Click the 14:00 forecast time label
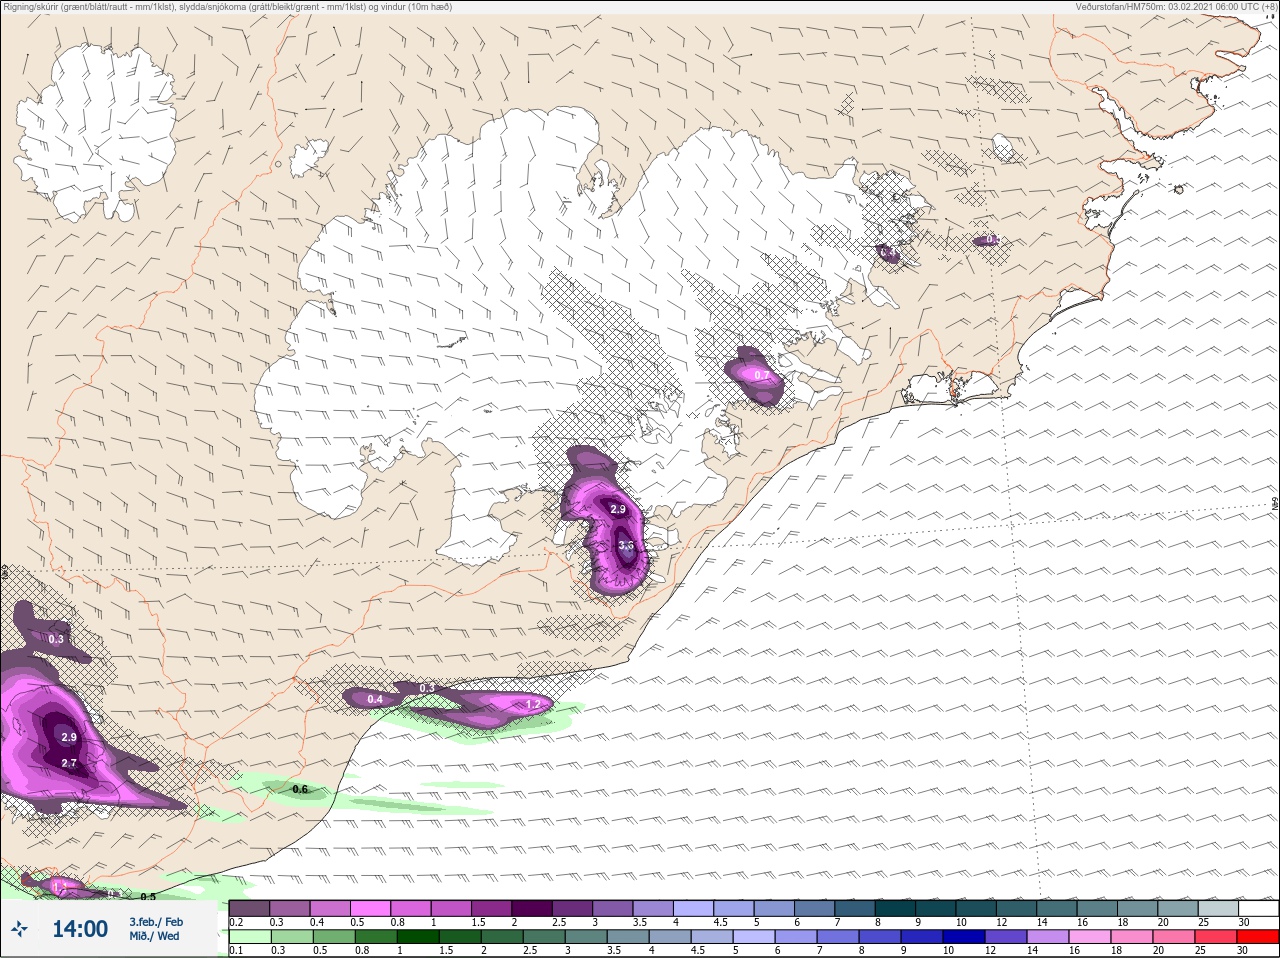1280x958 pixels. 80,929
